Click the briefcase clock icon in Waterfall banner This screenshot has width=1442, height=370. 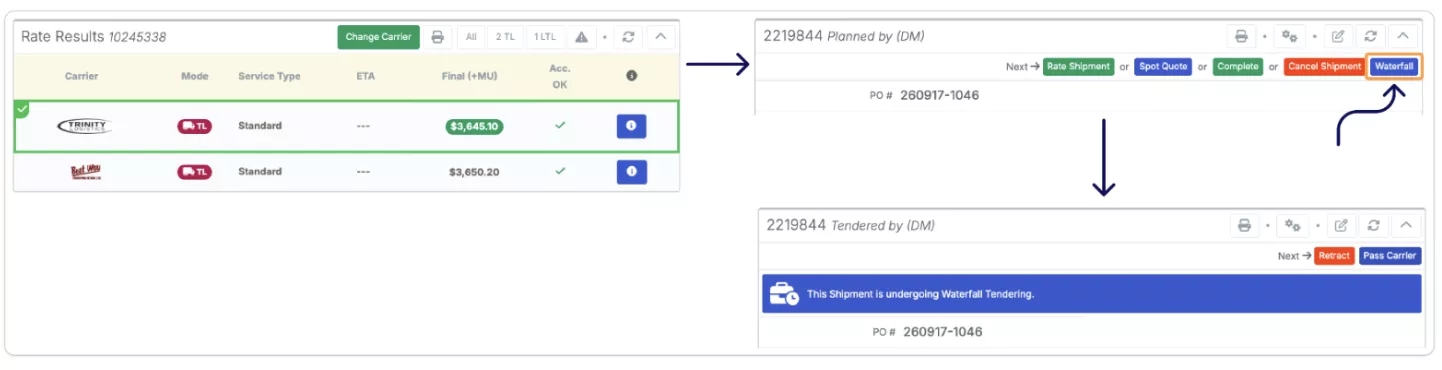[x=784, y=294]
